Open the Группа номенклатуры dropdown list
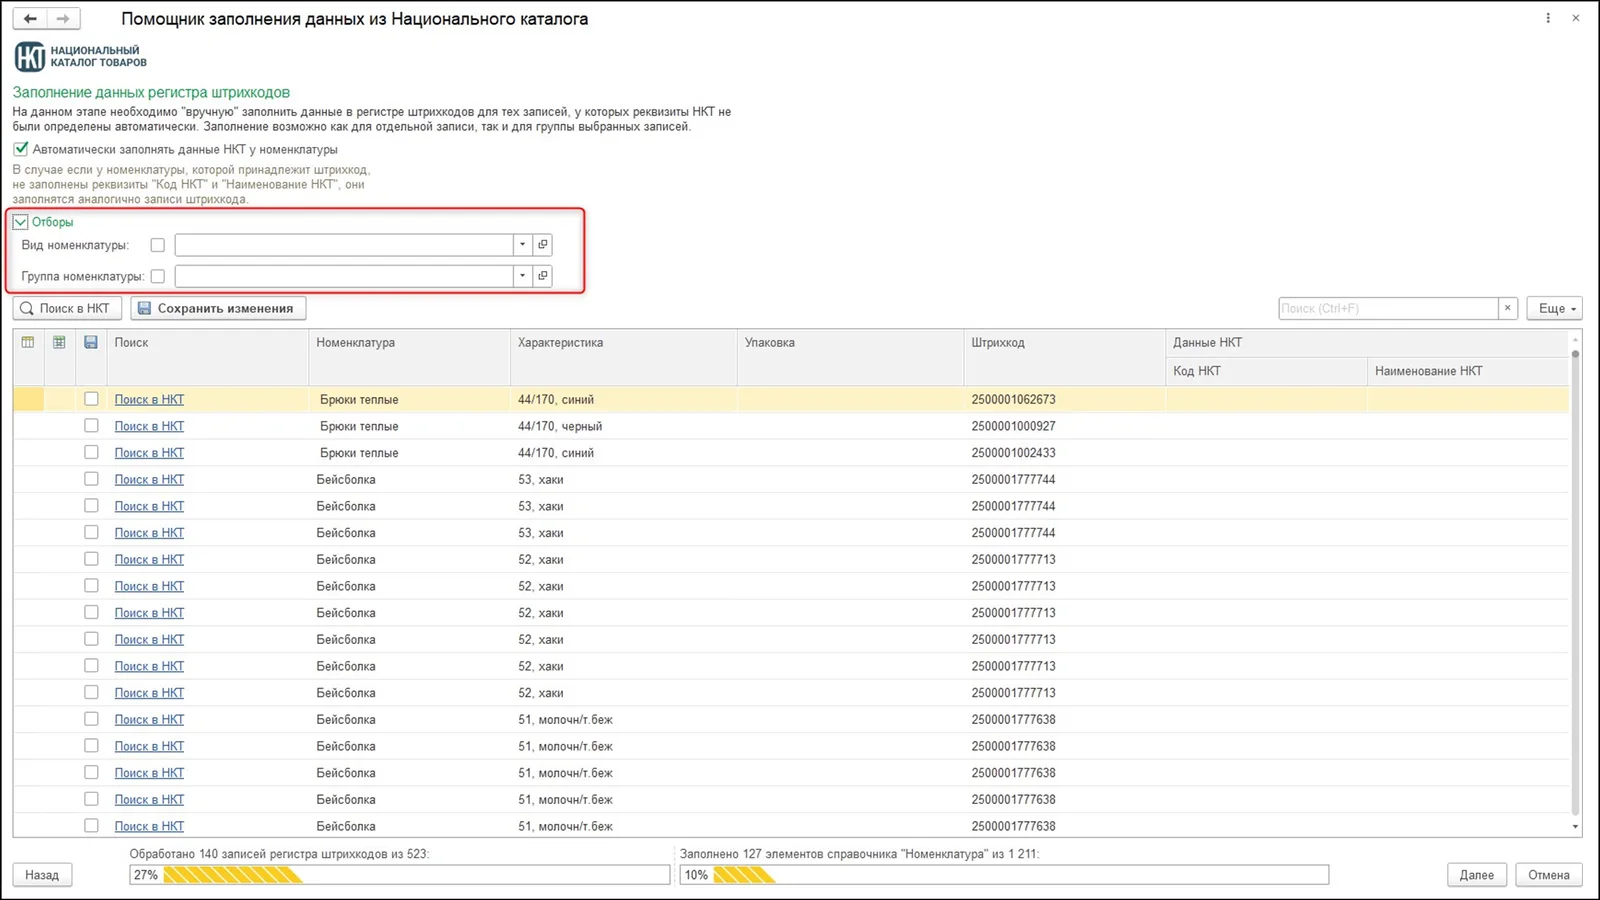This screenshot has width=1600, height=900. [x=522, y=276]
